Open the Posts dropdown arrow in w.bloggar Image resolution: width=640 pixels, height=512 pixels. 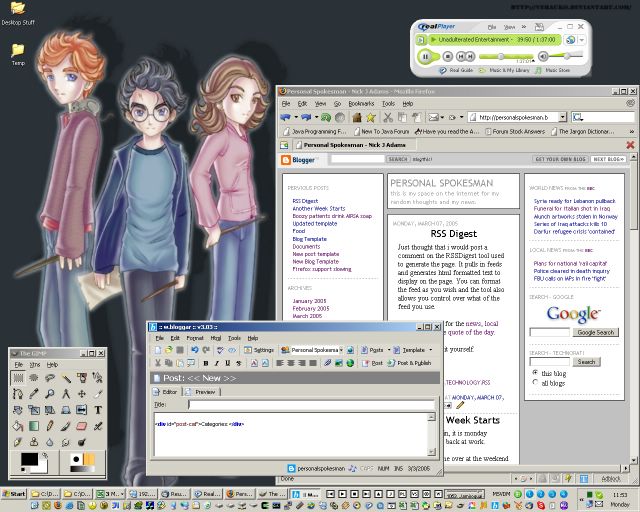(x=389, y=350)
